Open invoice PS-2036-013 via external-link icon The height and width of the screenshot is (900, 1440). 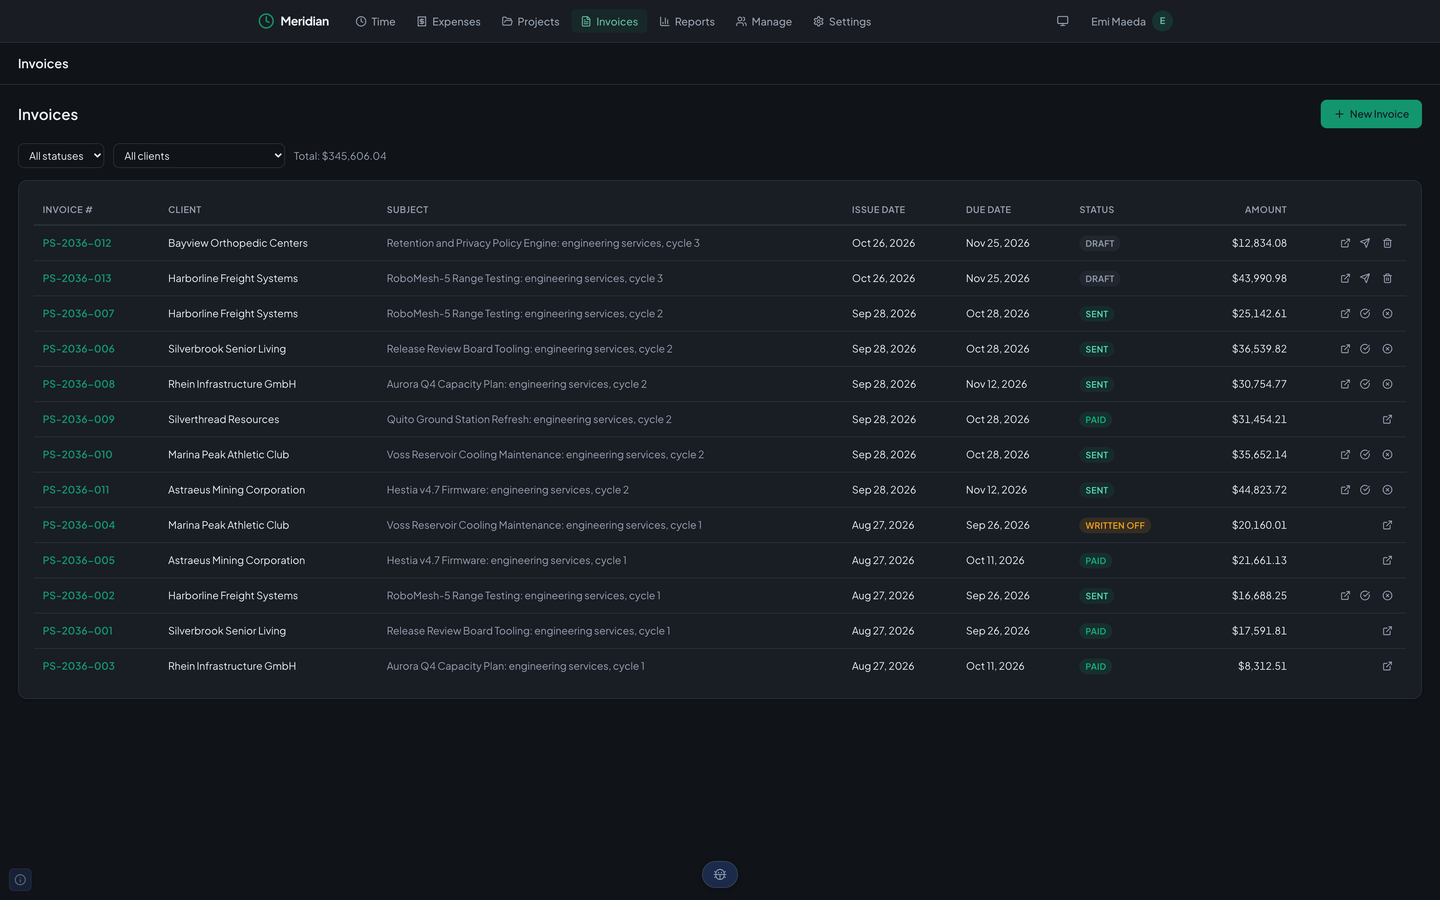click(x=1345, y=278)
